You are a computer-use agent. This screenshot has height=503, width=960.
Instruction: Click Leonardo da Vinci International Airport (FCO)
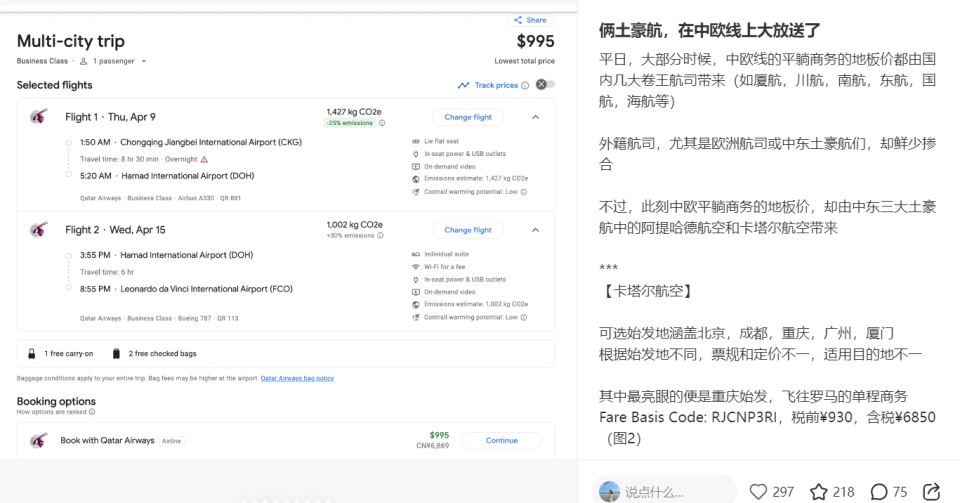[206, 289]
